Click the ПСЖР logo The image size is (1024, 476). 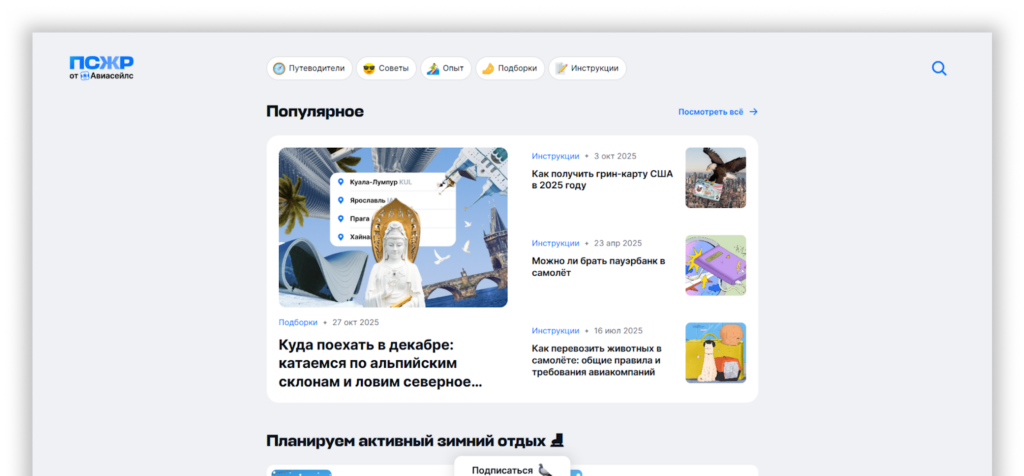click(101, 63)
